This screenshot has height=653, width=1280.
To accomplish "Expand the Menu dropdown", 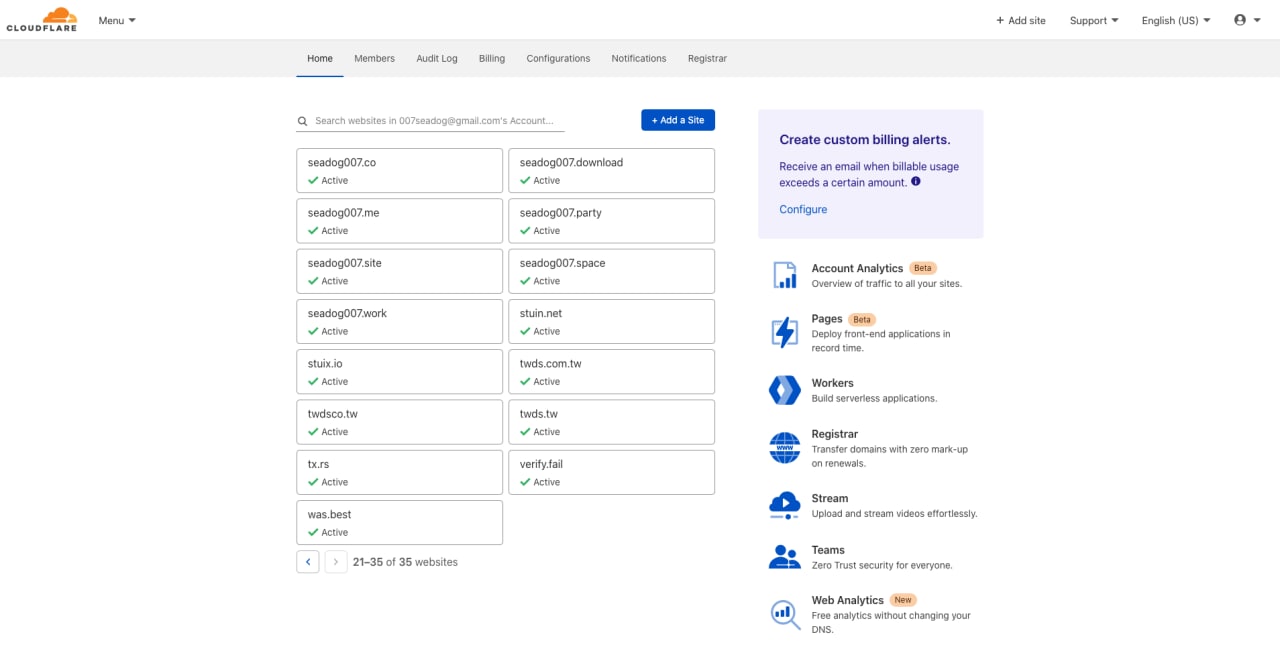I will point(117,20).
